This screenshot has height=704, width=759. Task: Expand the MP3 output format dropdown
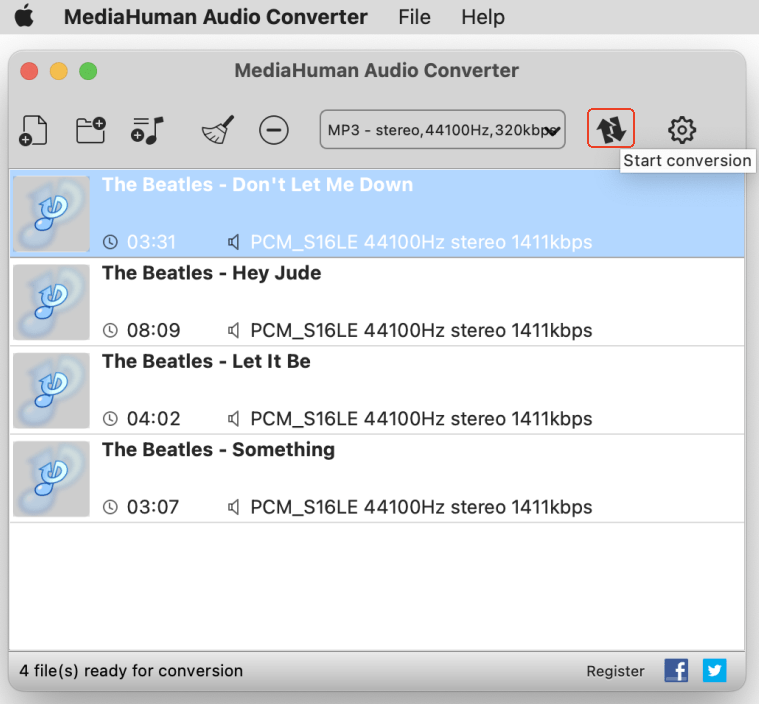[x=442, y=129]
